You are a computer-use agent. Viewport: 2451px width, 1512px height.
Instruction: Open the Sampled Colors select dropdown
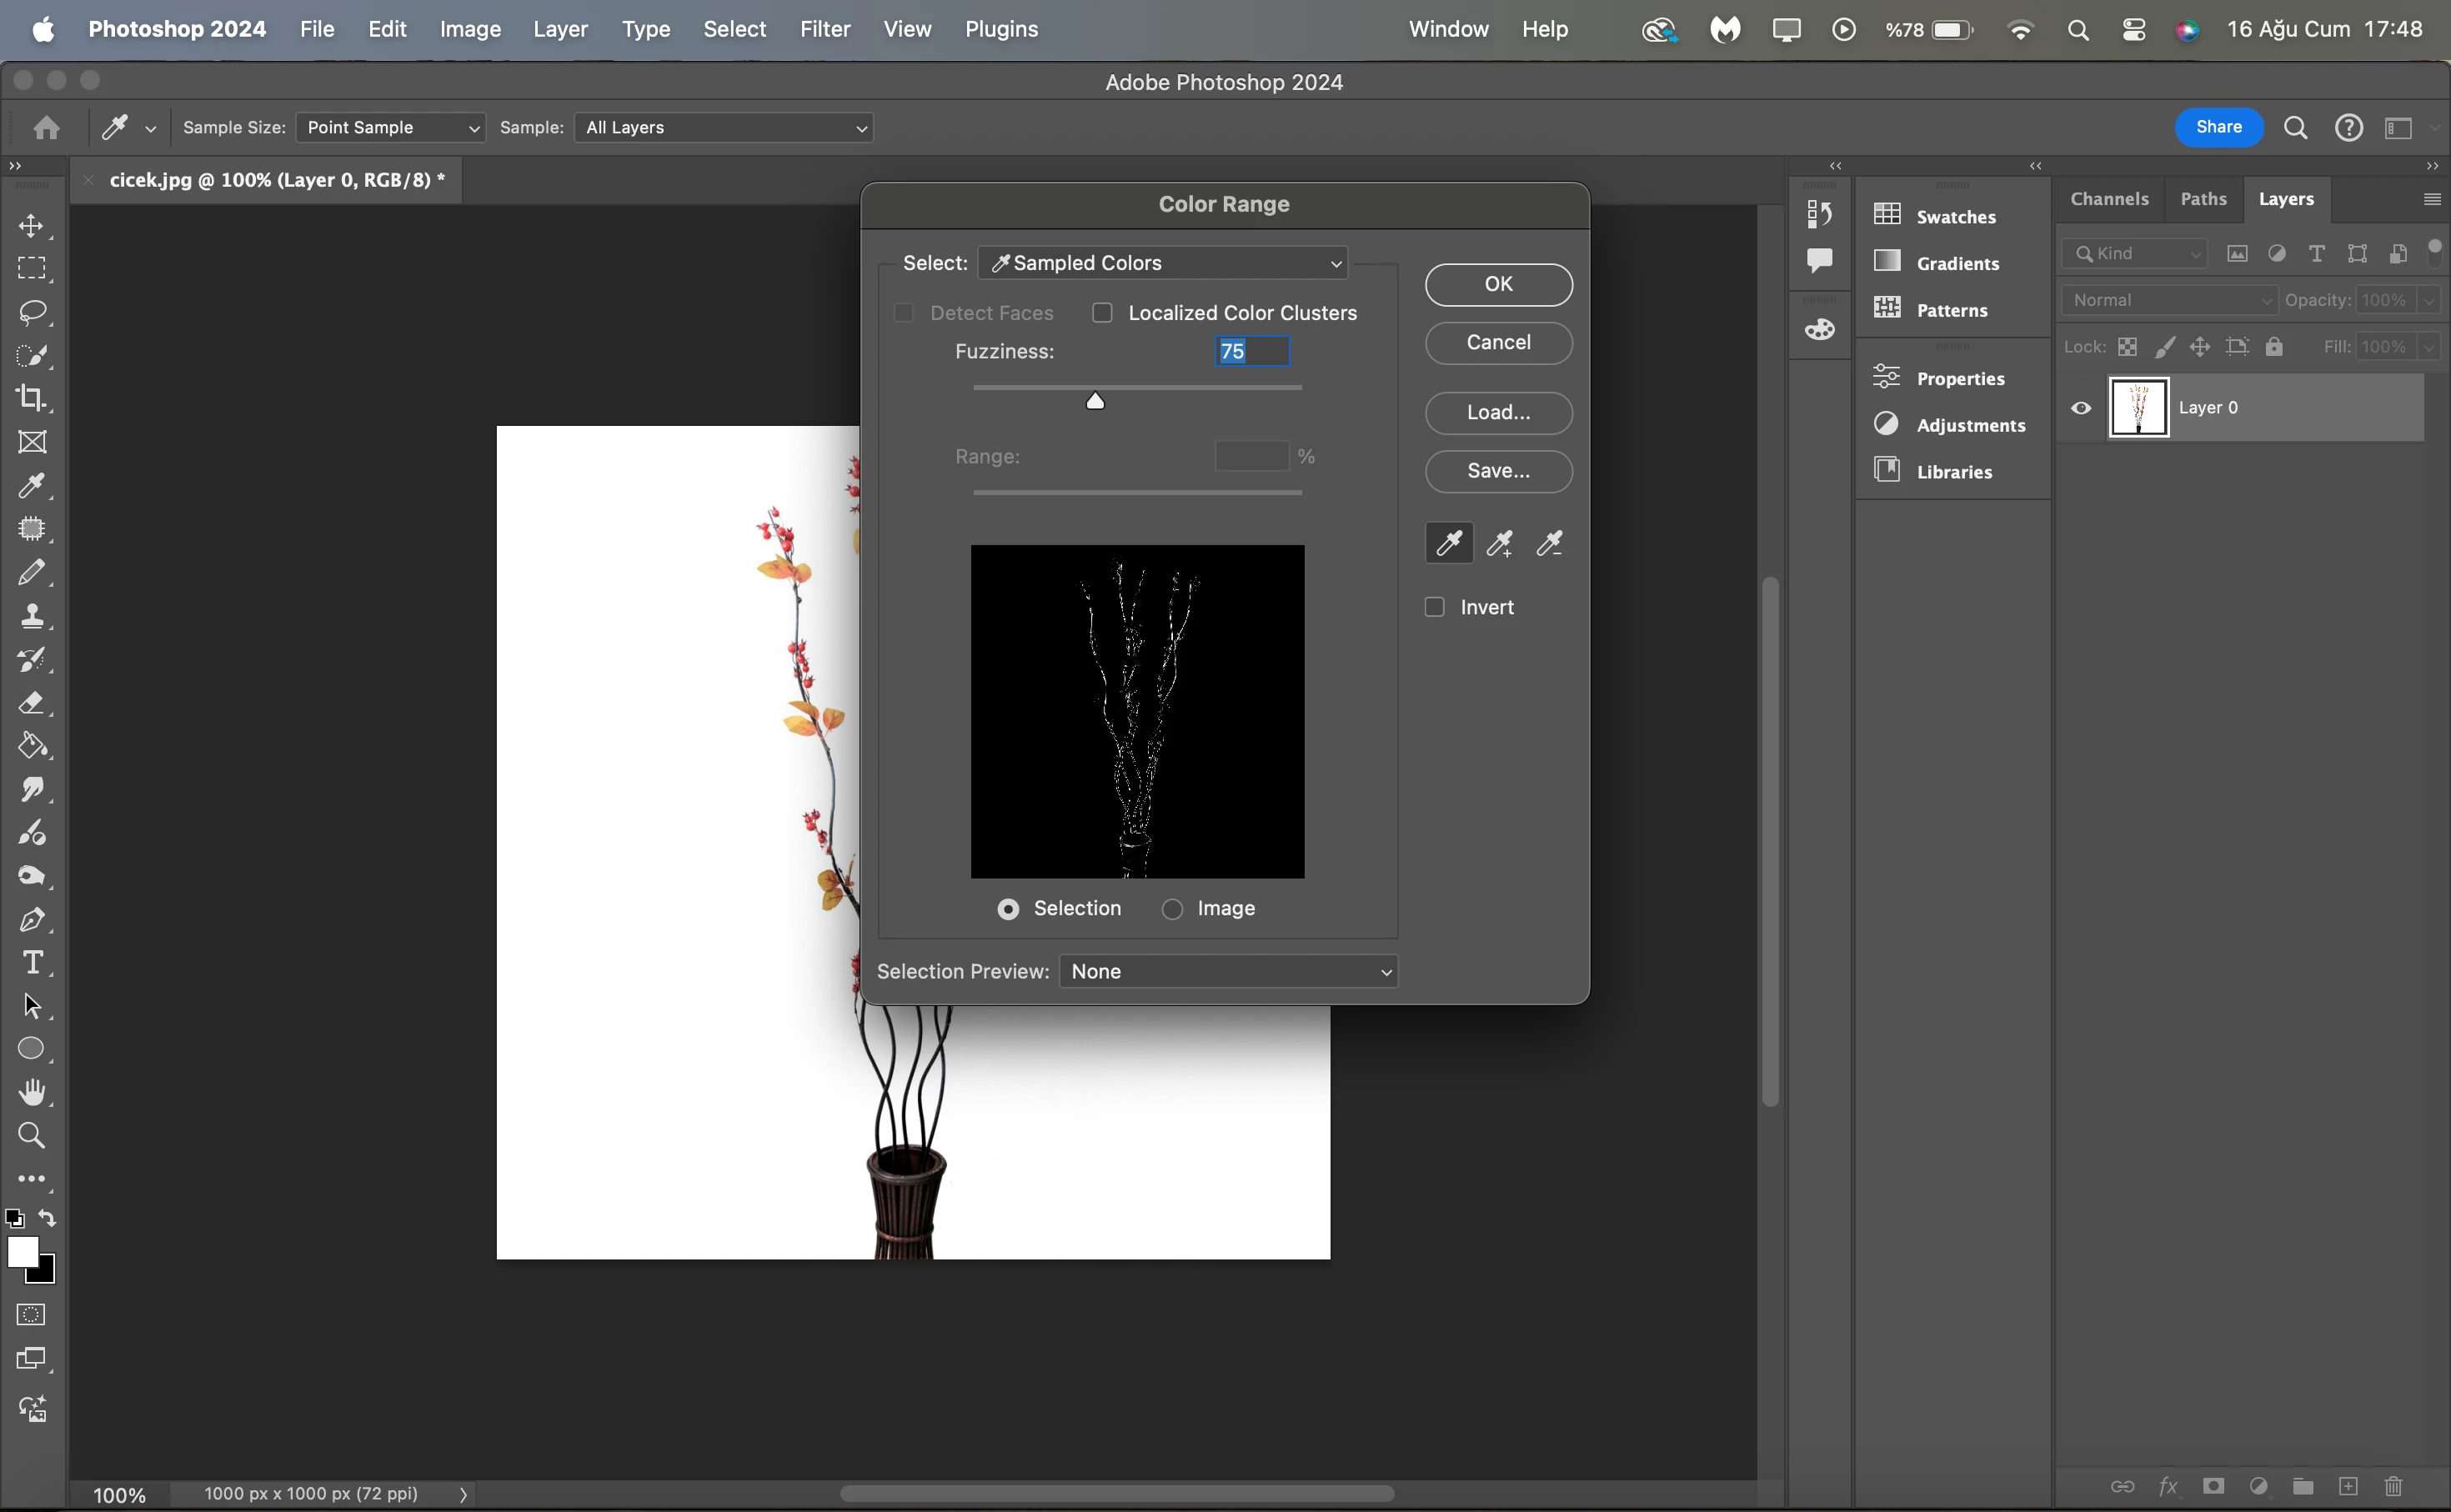pos(1162,263)
